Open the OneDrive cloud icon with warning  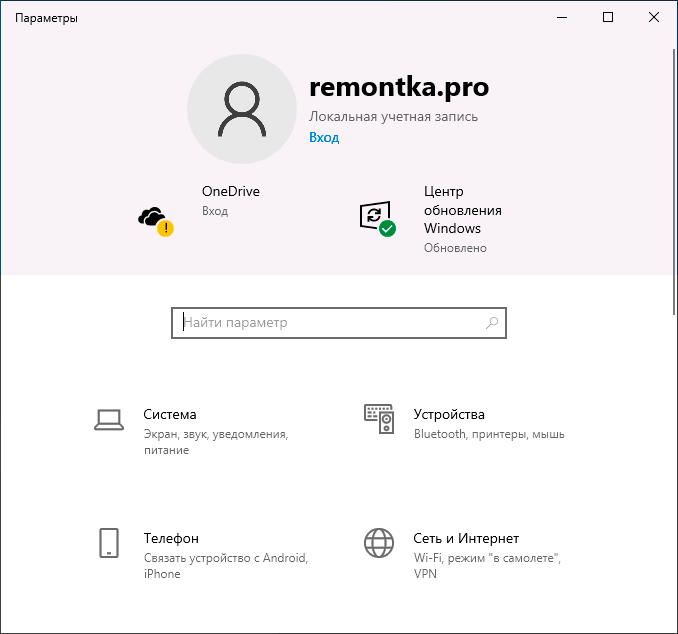(156, 221)
